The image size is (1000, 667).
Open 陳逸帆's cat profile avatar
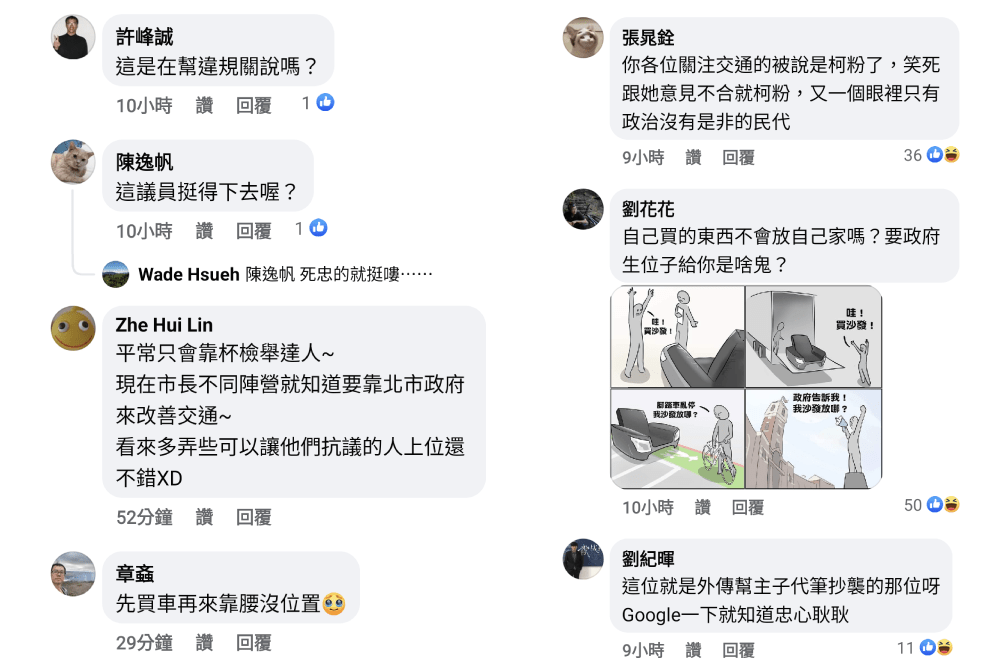[73, 162]
